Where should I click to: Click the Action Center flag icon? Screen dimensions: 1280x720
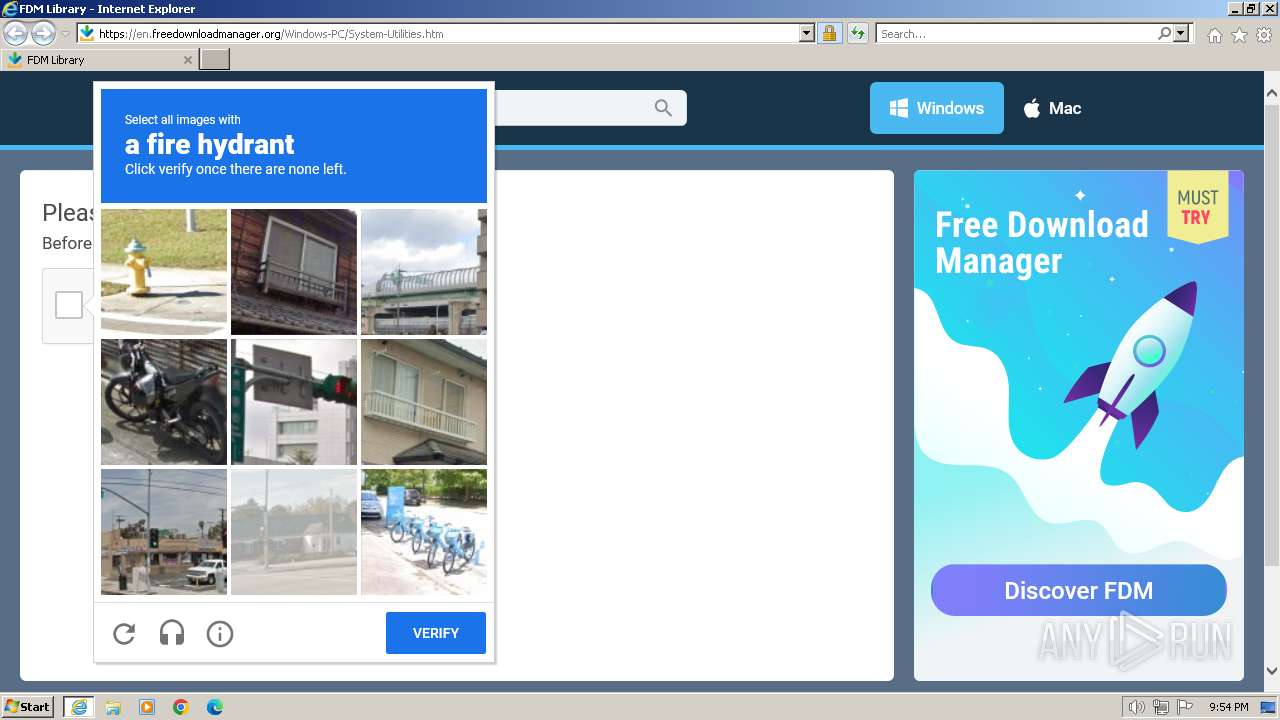[1185, 707]
